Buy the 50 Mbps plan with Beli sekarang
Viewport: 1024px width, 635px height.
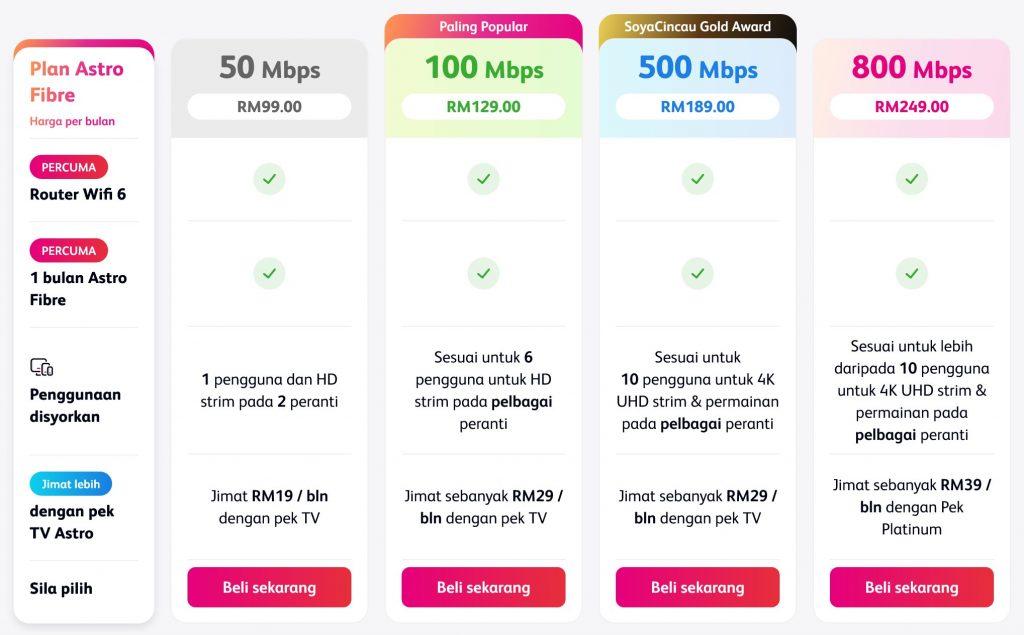(269, 587)
